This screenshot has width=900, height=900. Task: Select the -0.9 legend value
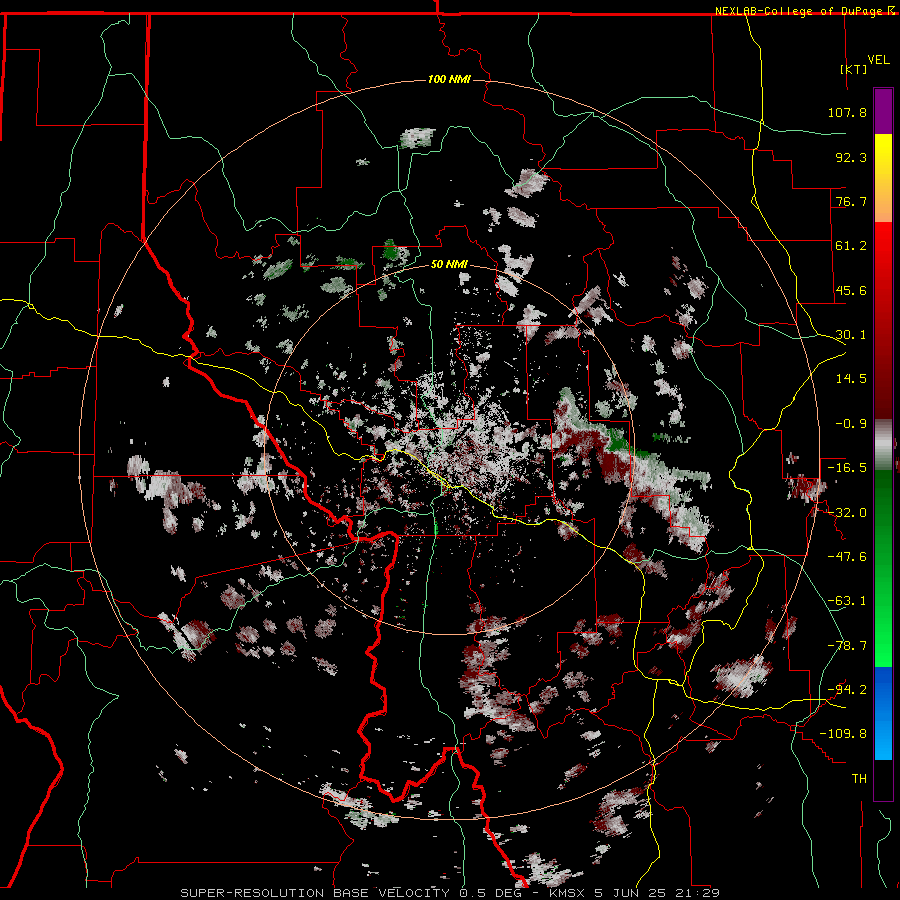pyautogui.click(x=851, y=424)
